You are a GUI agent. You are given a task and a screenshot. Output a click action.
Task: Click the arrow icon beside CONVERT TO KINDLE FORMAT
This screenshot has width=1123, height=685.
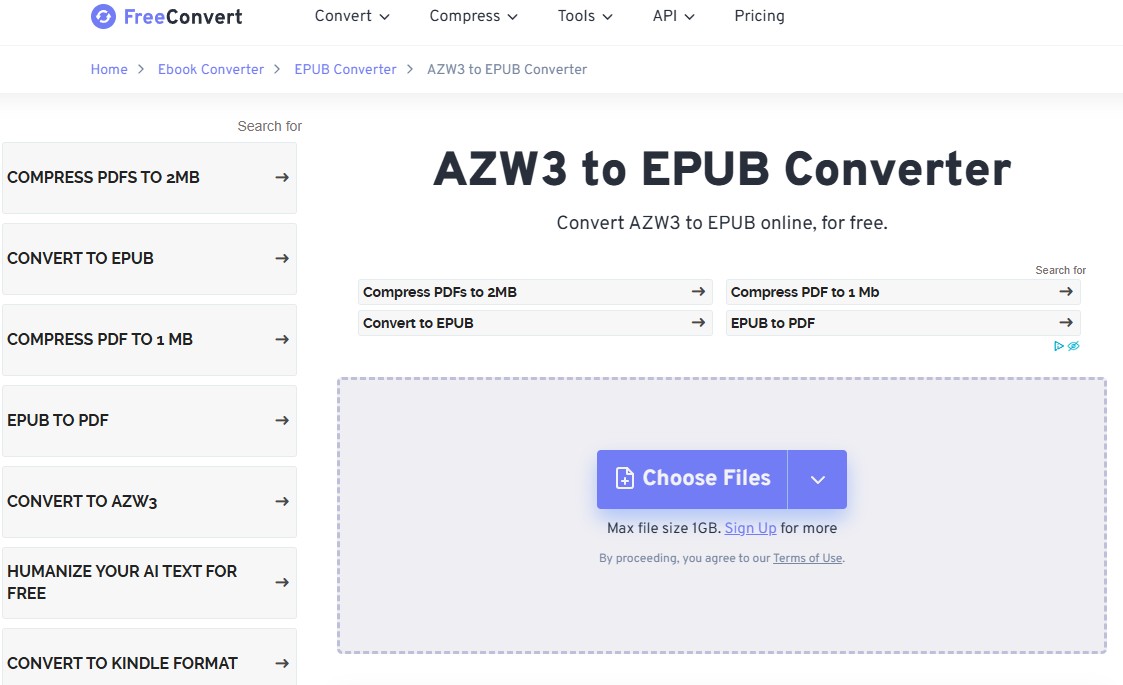click(283, 663)
